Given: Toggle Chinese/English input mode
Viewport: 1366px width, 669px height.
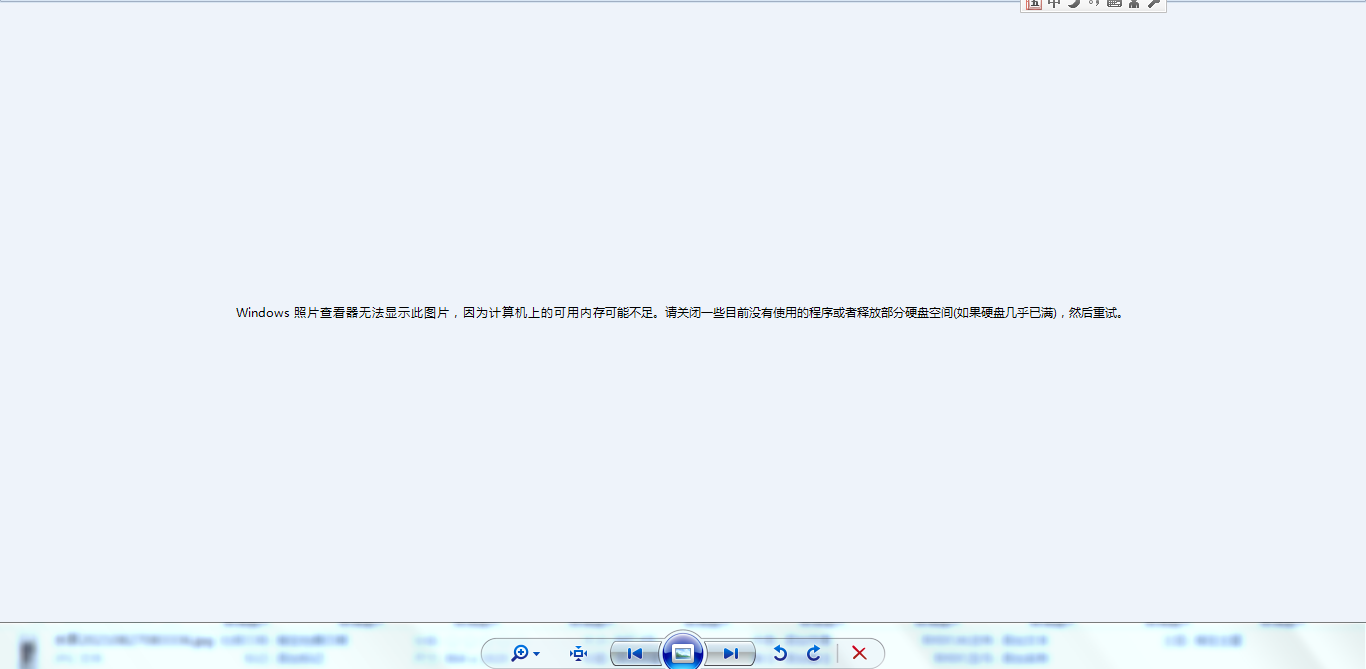Looking at the screenshot, I should point(1054,4).
